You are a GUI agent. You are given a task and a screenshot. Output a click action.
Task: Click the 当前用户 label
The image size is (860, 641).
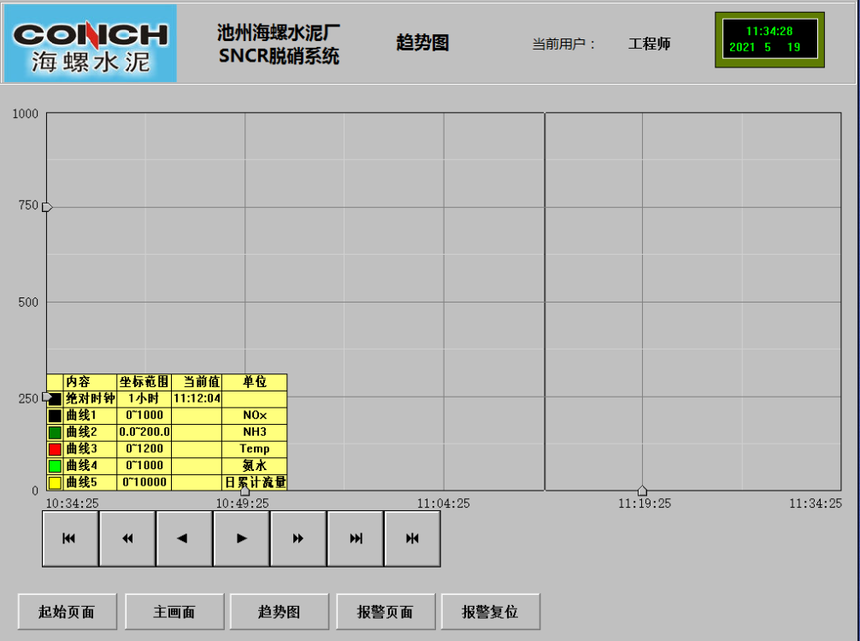(563, 44)
